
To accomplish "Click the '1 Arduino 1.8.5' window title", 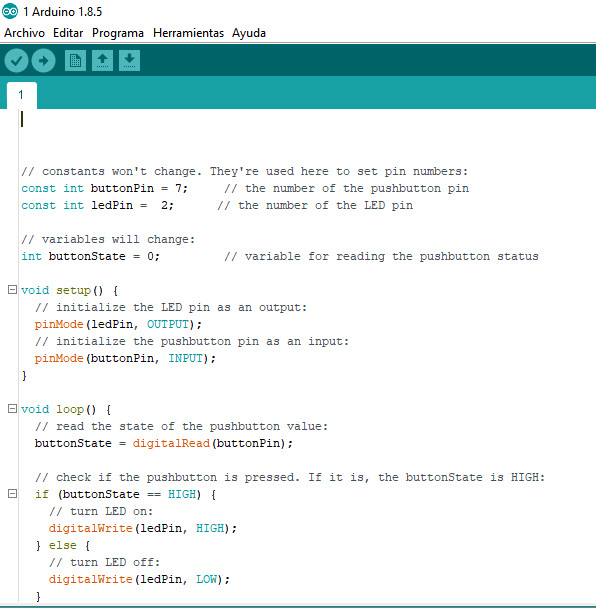I will 62,12.
